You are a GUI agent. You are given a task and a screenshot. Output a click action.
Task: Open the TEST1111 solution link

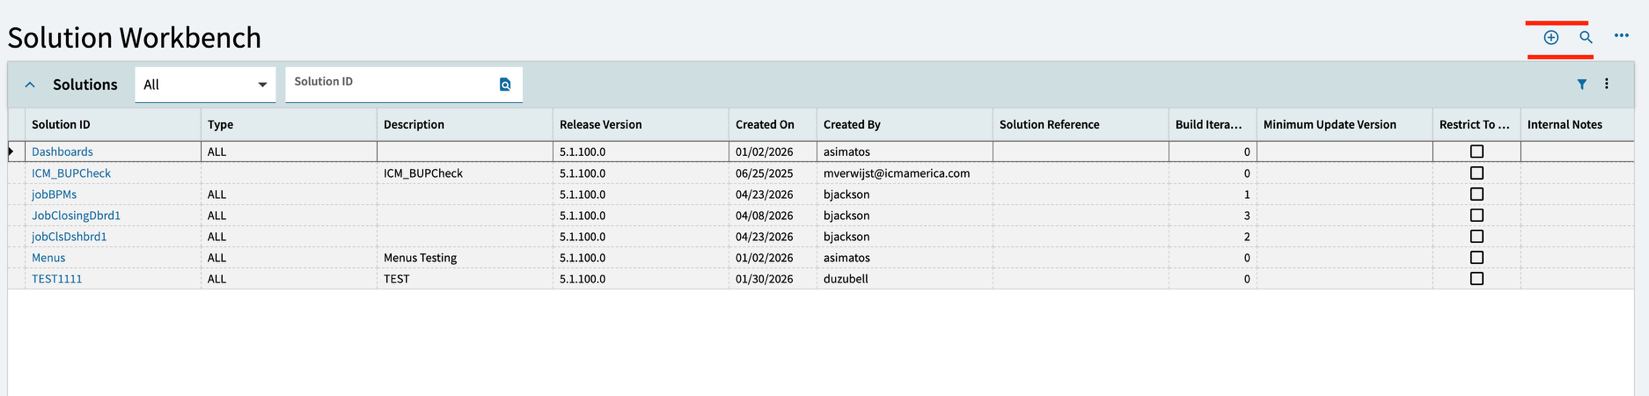click(57, 278)
